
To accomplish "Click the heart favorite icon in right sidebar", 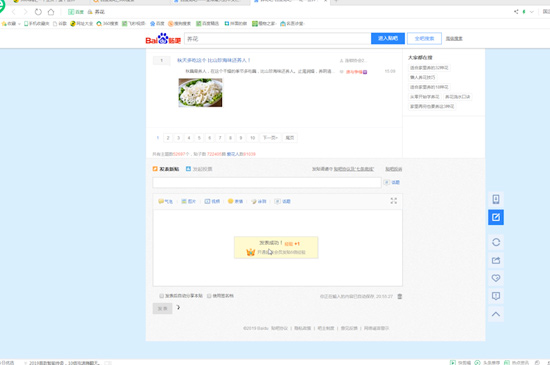I will 496,278.
